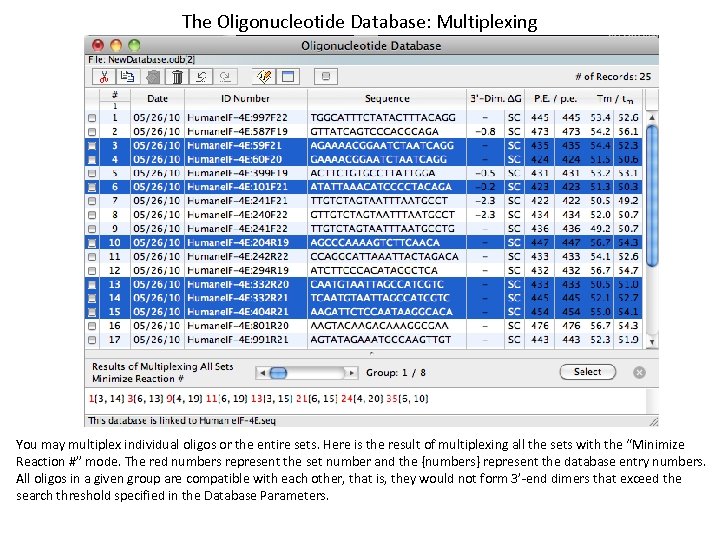Check the box for record 12
The height and width of the screenshot is (540, 720).
pyautogui.click(x=92, y=270)
